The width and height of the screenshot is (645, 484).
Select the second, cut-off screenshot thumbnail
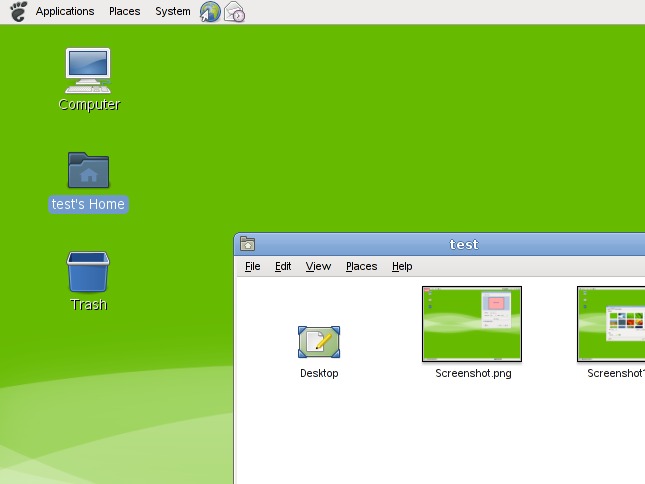(x=611, y=324)
